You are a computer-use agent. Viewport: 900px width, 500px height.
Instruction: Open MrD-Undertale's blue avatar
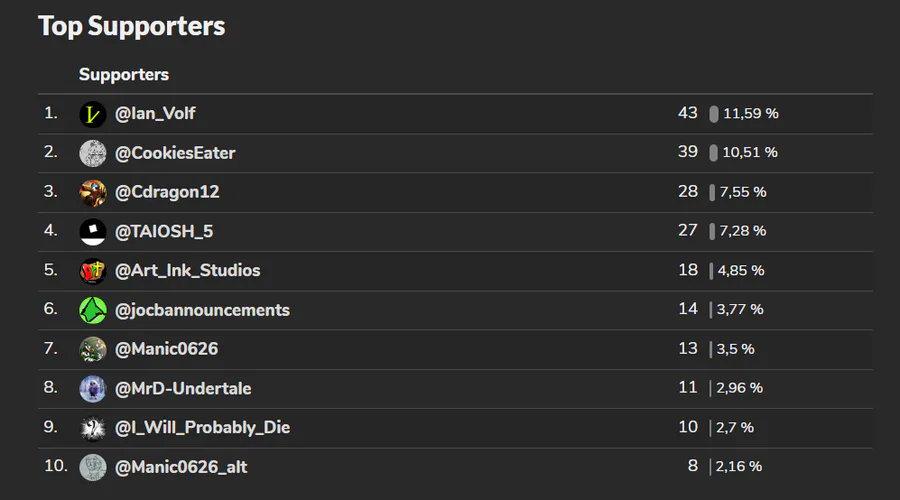click(x=92, y=389)
